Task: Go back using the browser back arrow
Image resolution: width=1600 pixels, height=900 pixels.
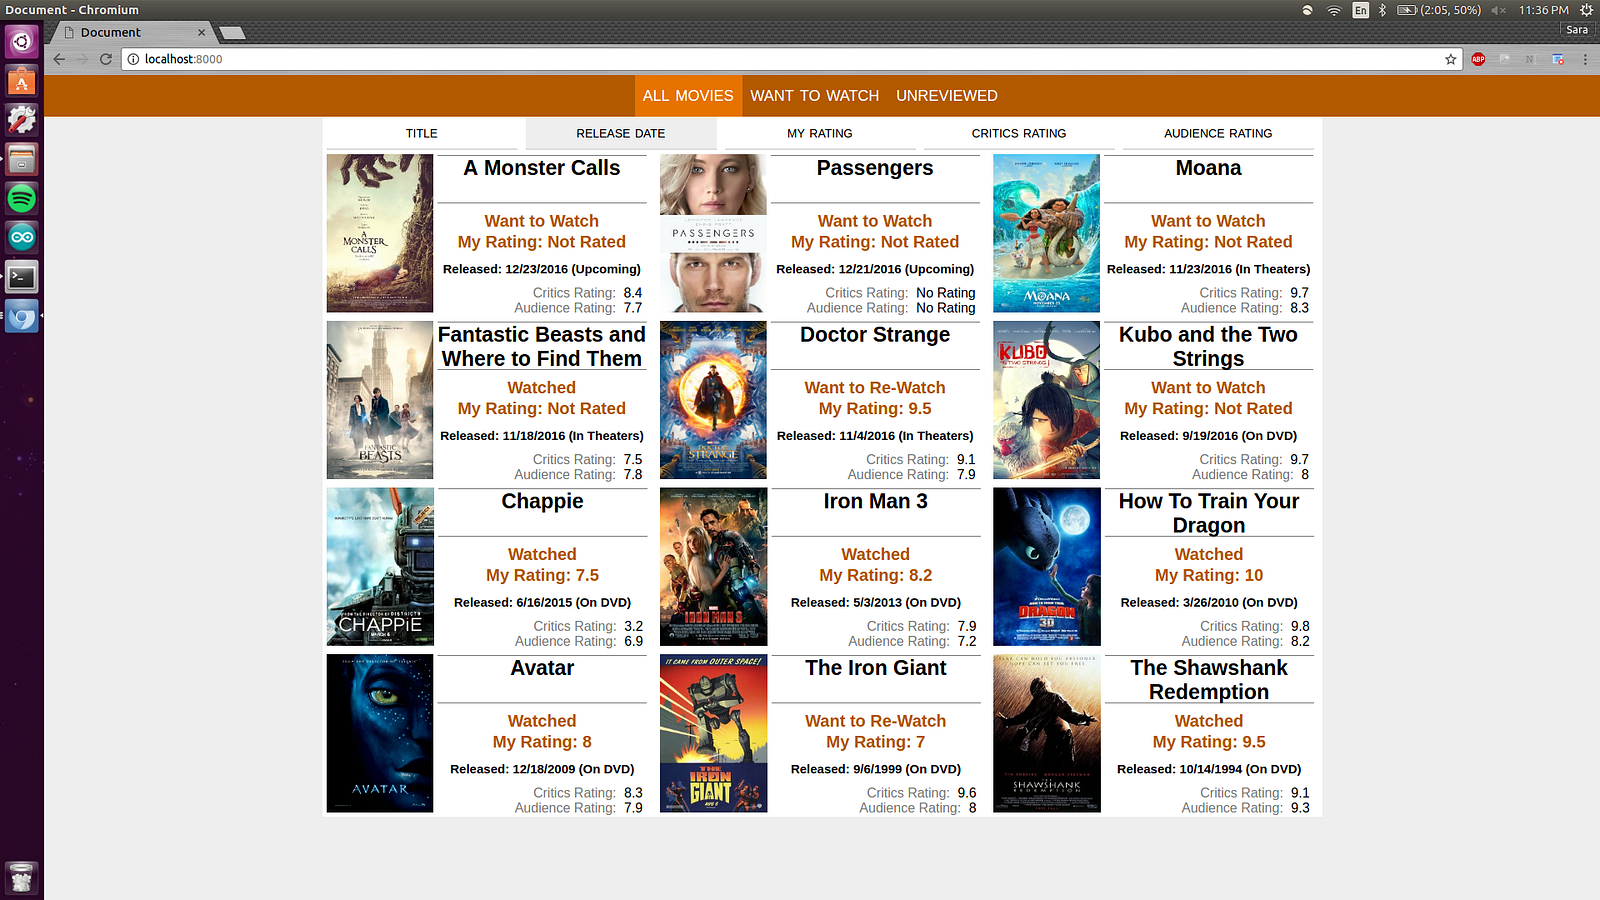Action: pyautogui.click(x=59, y=59)
